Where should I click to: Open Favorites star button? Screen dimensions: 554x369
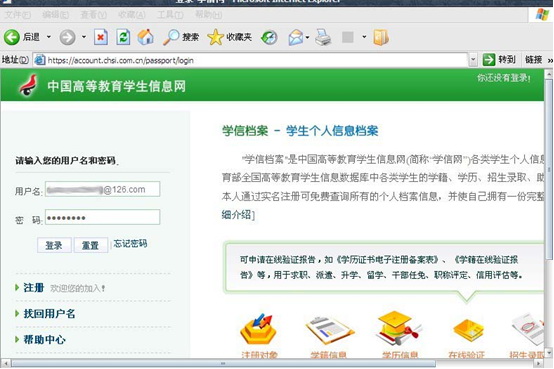point(230,37)
